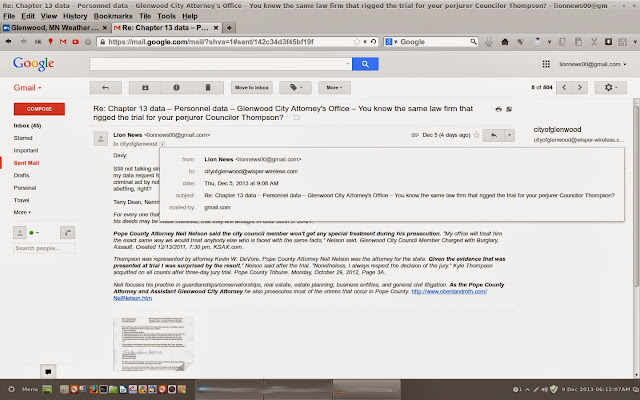Open the downloads arrow icon
This screenshot has height=400, width=640.
pyautogui.click(x=489, y=42)
